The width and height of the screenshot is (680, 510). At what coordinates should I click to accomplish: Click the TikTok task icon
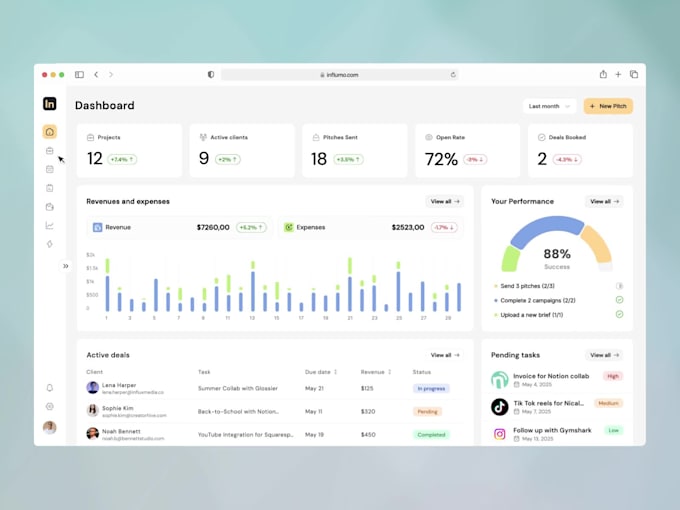tap(500, 407)
